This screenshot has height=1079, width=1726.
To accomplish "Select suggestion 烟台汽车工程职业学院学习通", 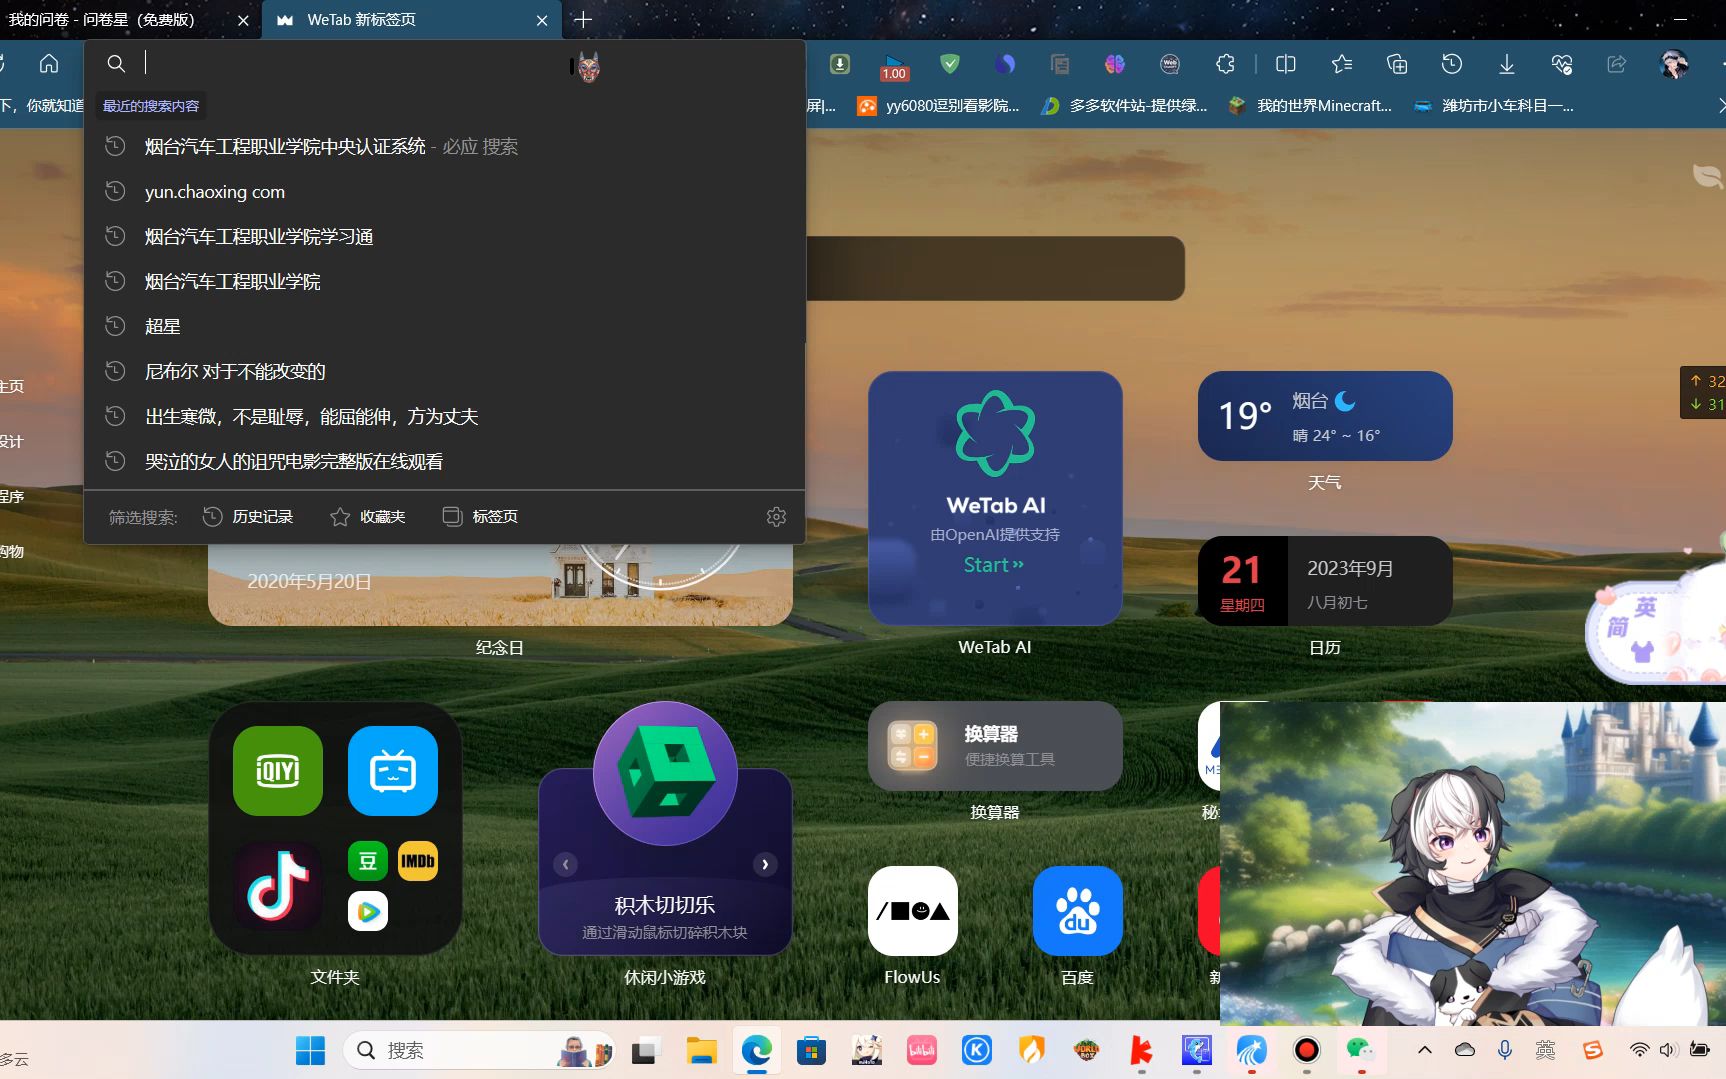I will (x=445, y=237).
